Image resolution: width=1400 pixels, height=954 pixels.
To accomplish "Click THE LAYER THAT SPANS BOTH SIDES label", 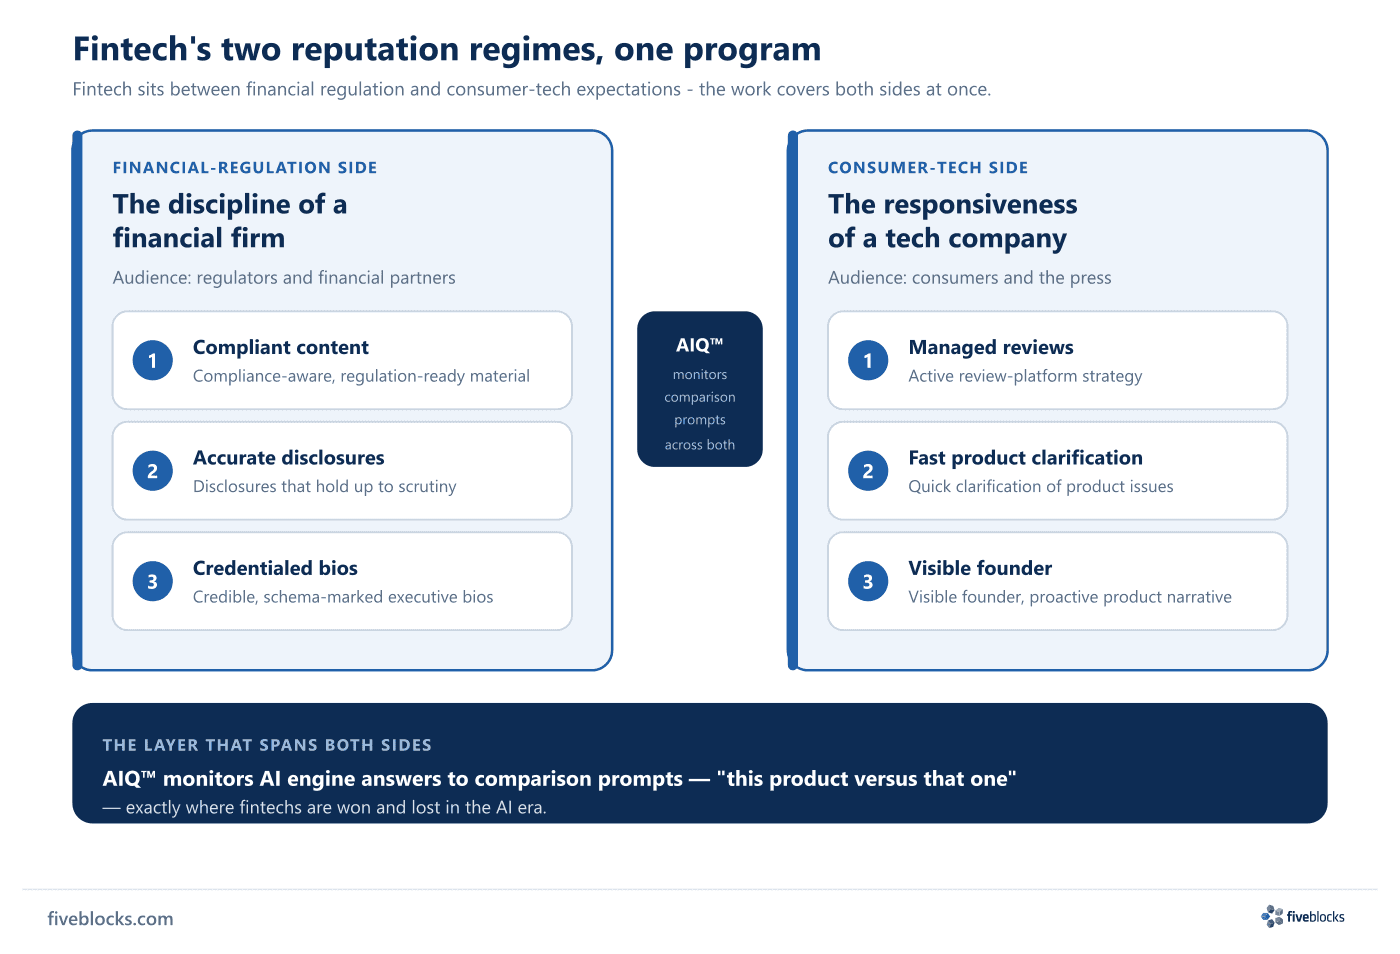I will (267, 745).
